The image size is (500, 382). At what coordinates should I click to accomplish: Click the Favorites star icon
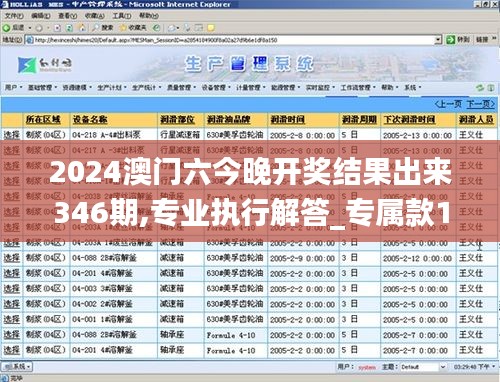coord(123,28)
